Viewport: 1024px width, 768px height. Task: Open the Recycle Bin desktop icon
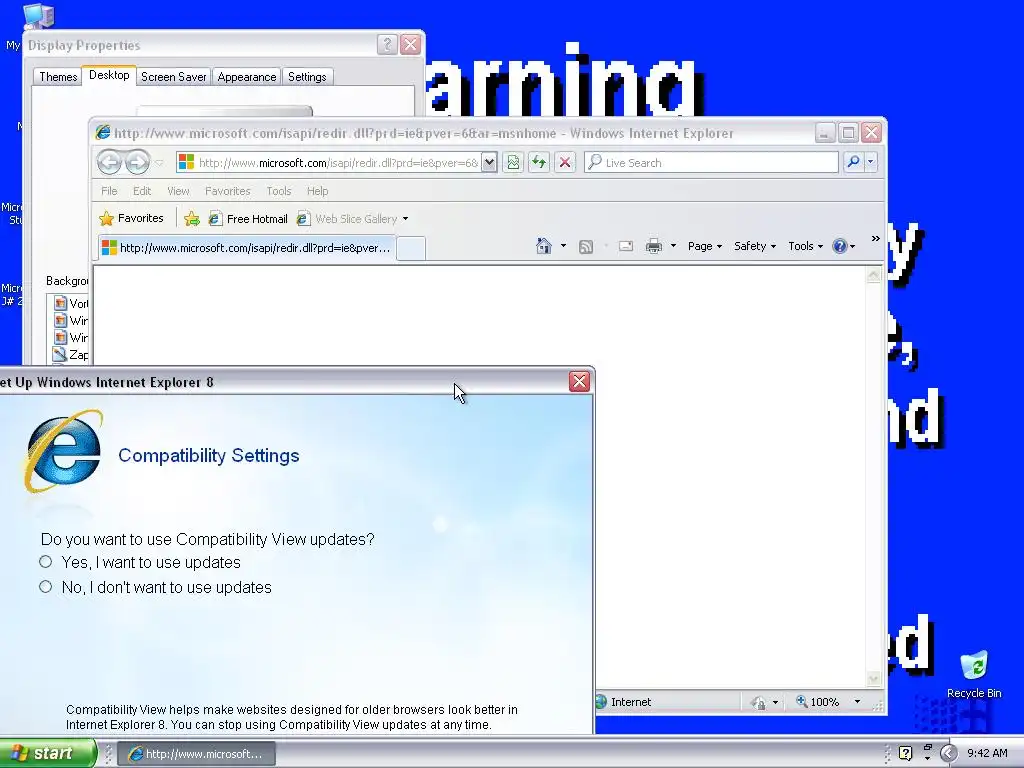[x=974, y=674]
